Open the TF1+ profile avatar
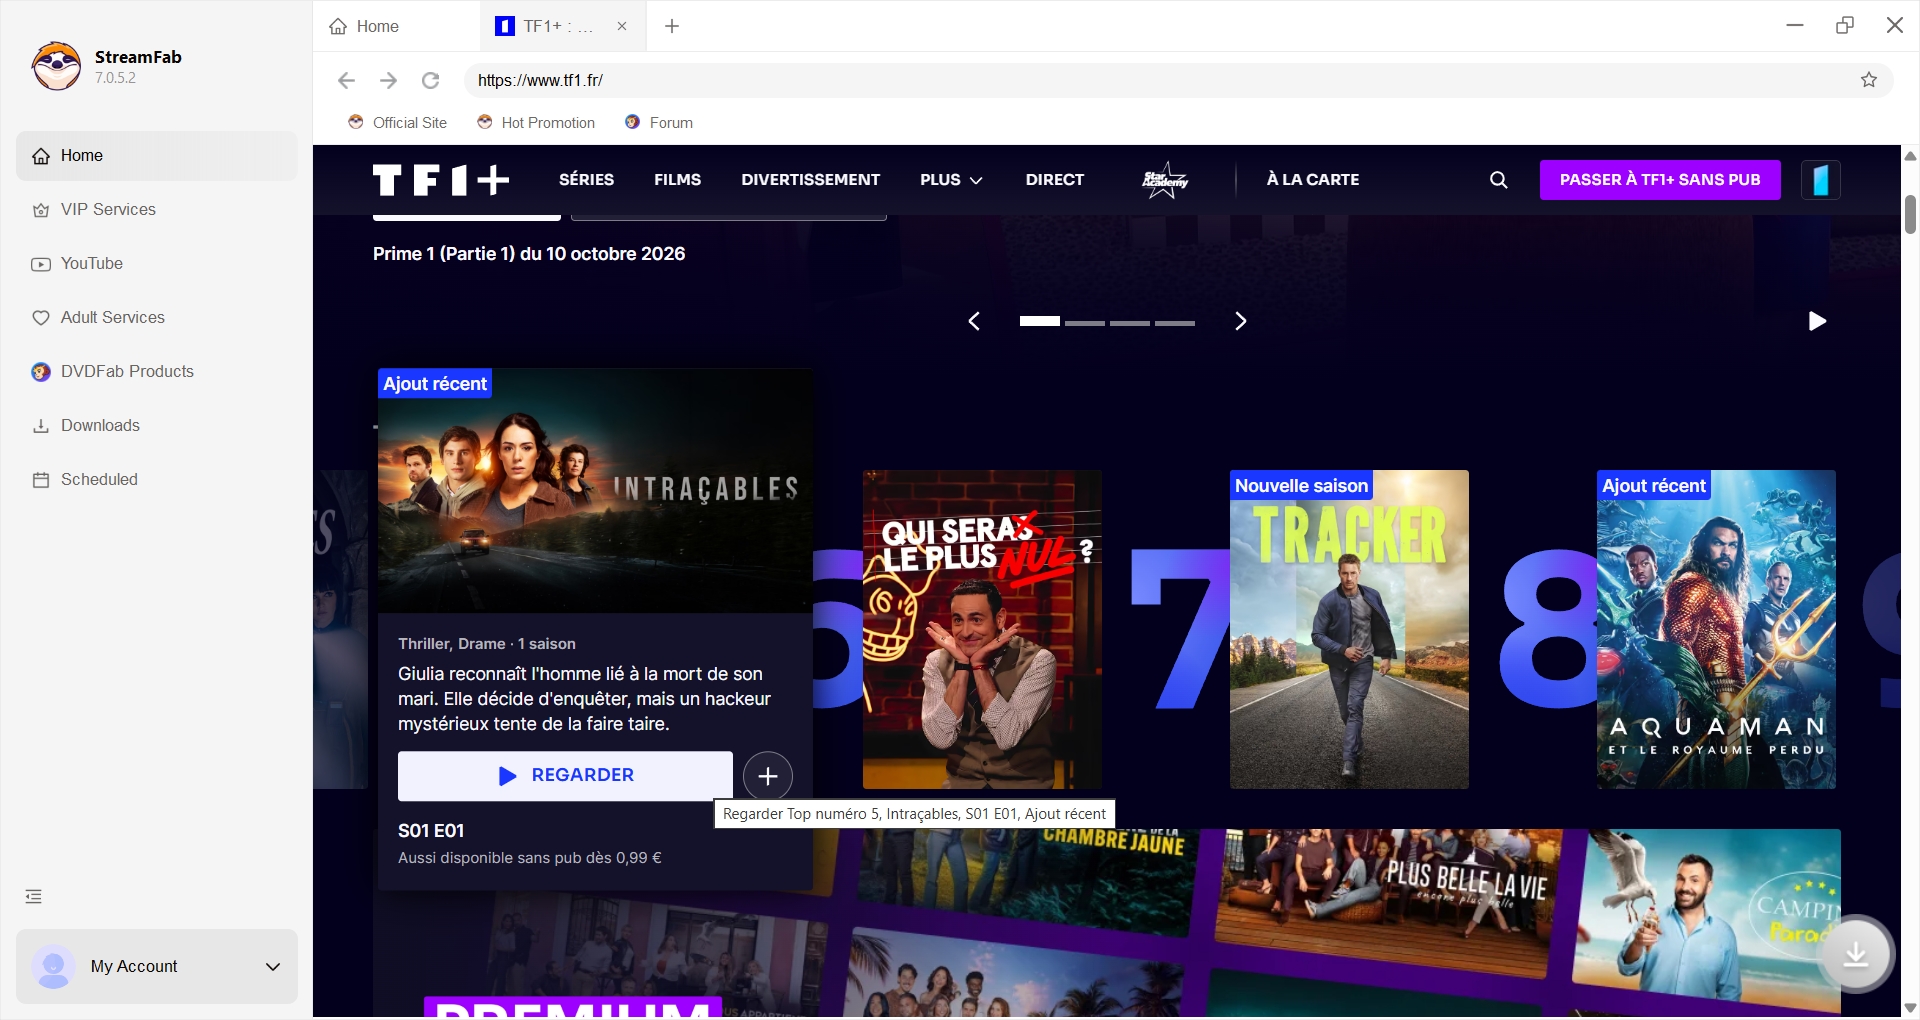The height and width of the screenshot is (1020, 1920). pyautogui.click(x=1821, y=180)
